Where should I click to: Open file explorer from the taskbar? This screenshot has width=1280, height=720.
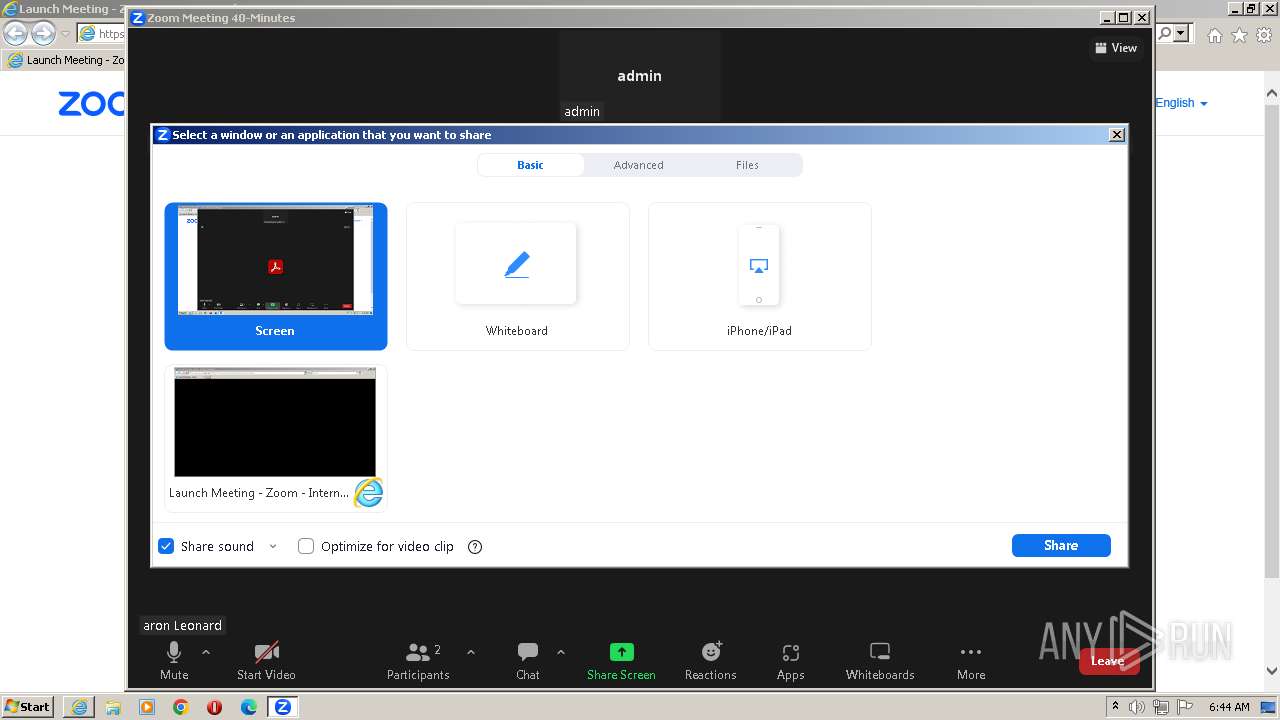pos(113,707)
